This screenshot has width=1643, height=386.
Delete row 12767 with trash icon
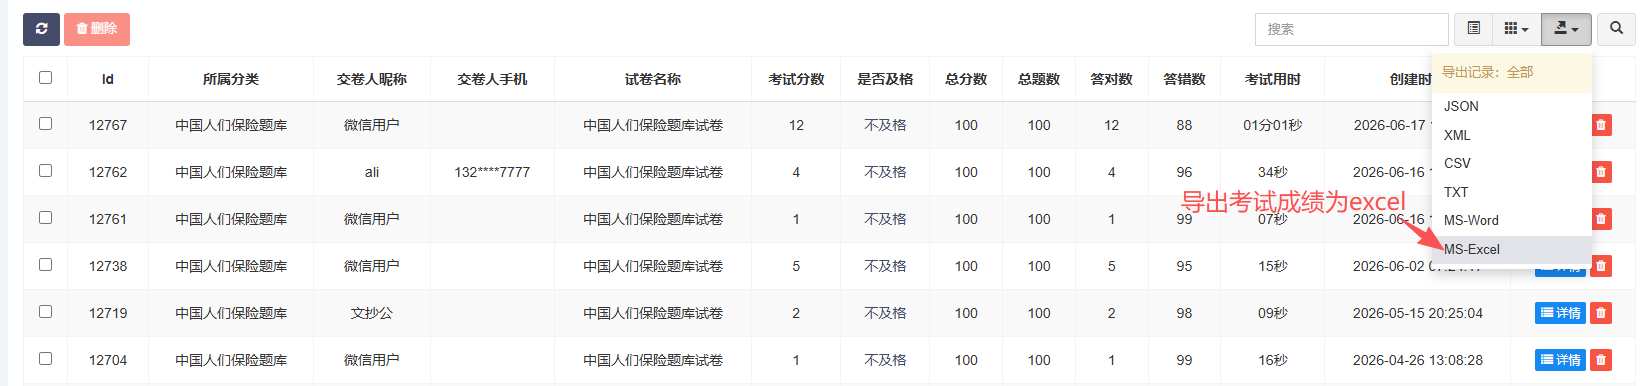click(x=1601, y=125)
